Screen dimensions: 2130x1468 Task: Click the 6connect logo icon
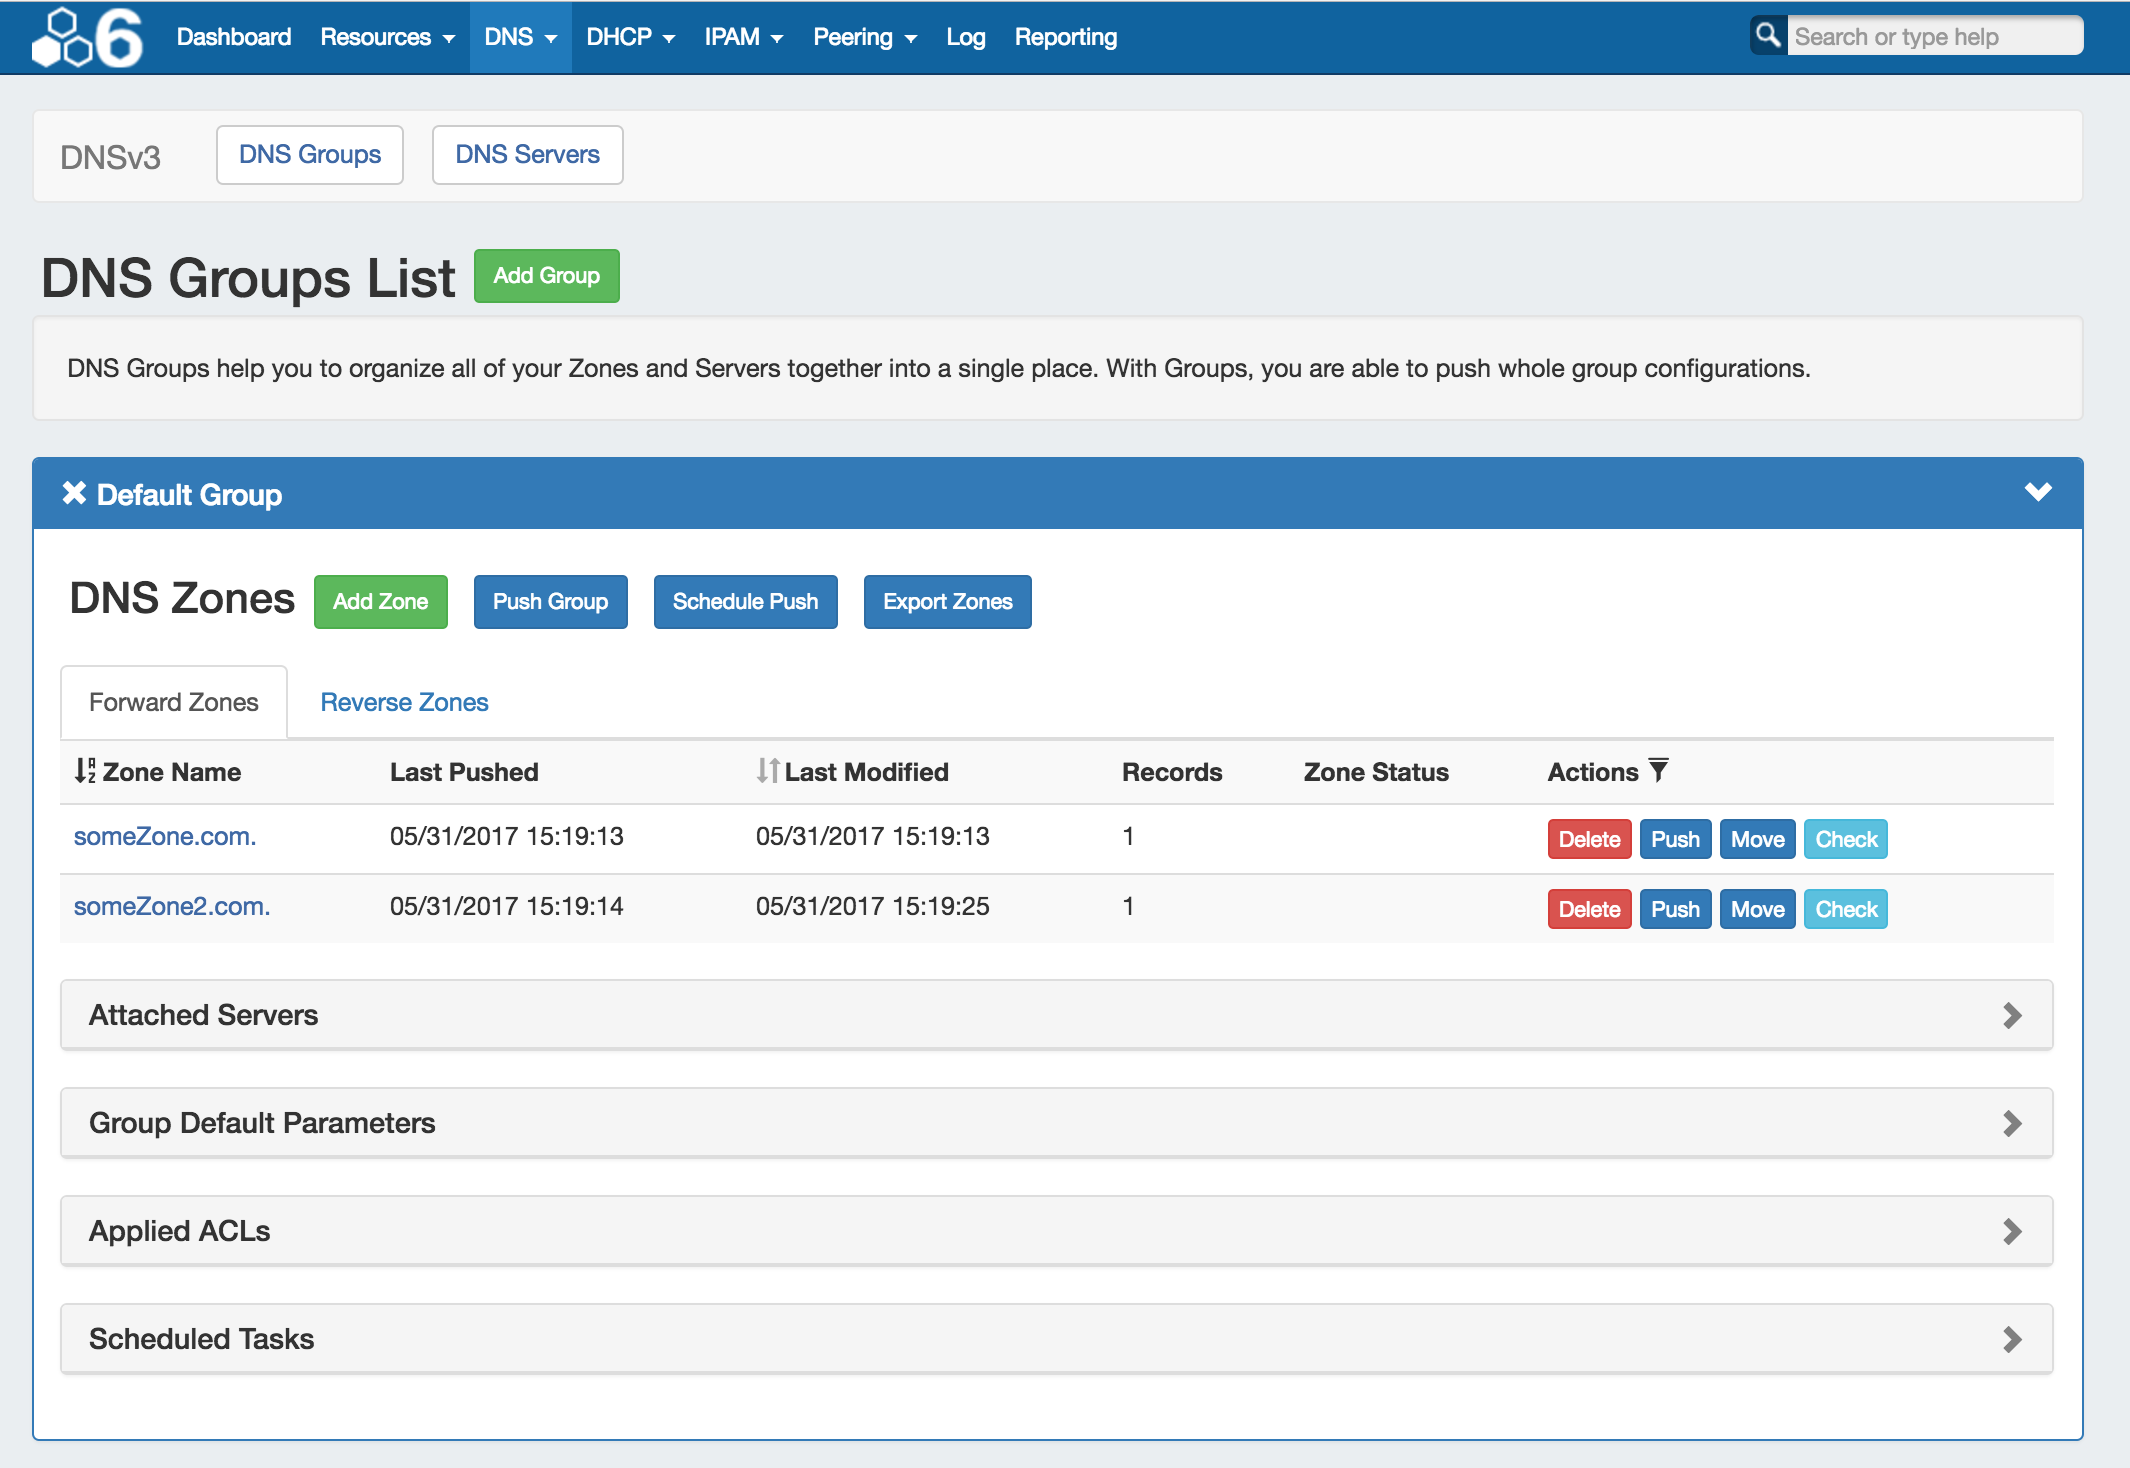pyautogui.click(x=88, y=37)
